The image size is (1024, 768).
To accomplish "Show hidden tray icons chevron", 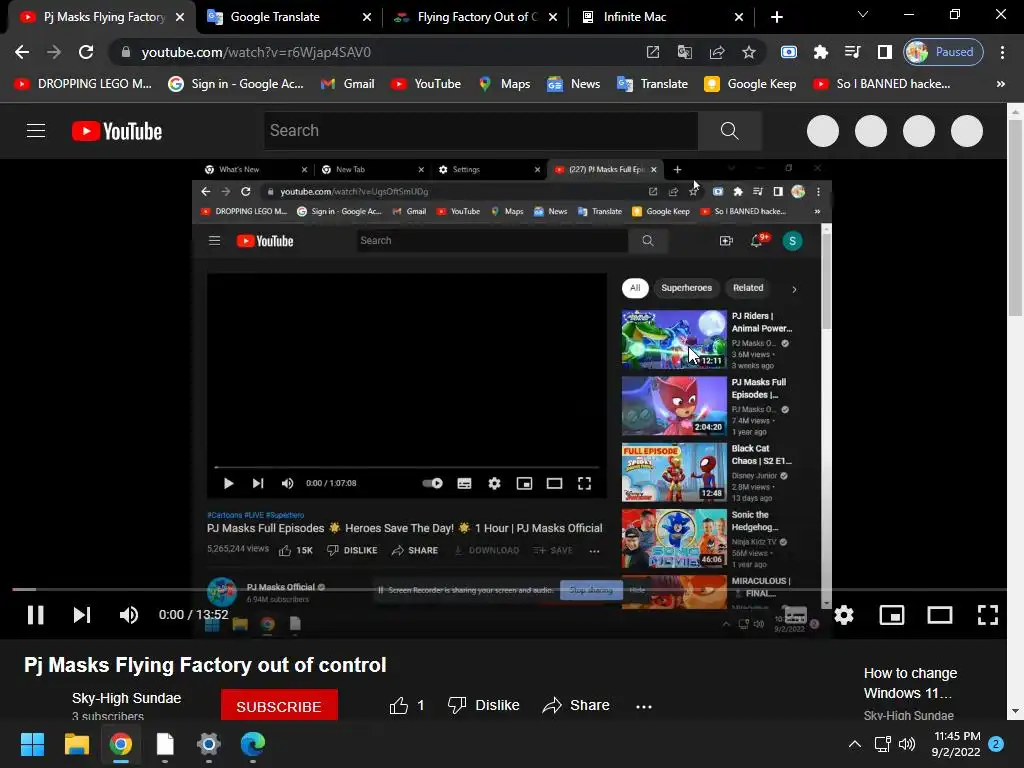I will tap(854, 744).
